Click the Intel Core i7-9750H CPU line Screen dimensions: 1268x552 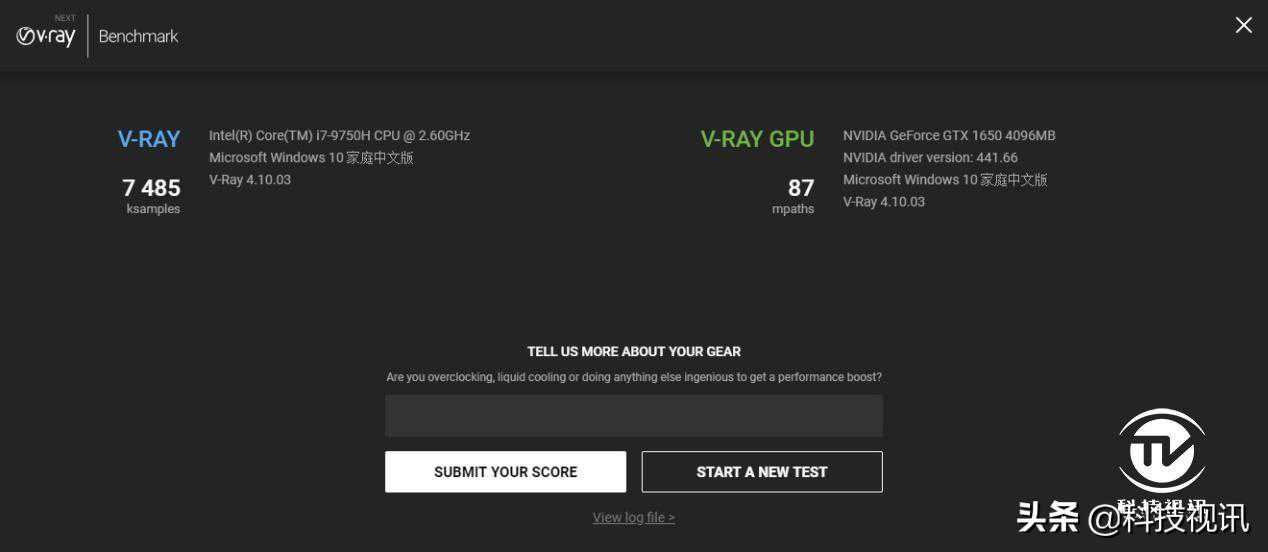(x=339, y=135)
